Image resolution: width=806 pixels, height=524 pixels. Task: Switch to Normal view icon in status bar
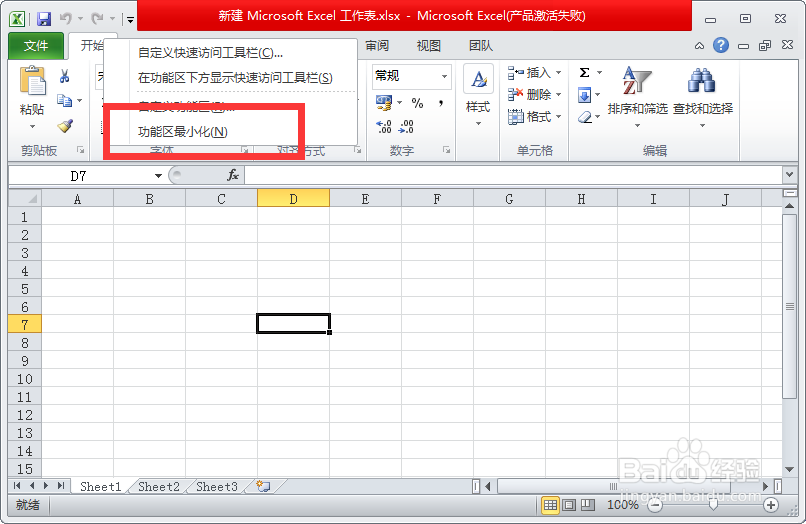pos(550,505)
